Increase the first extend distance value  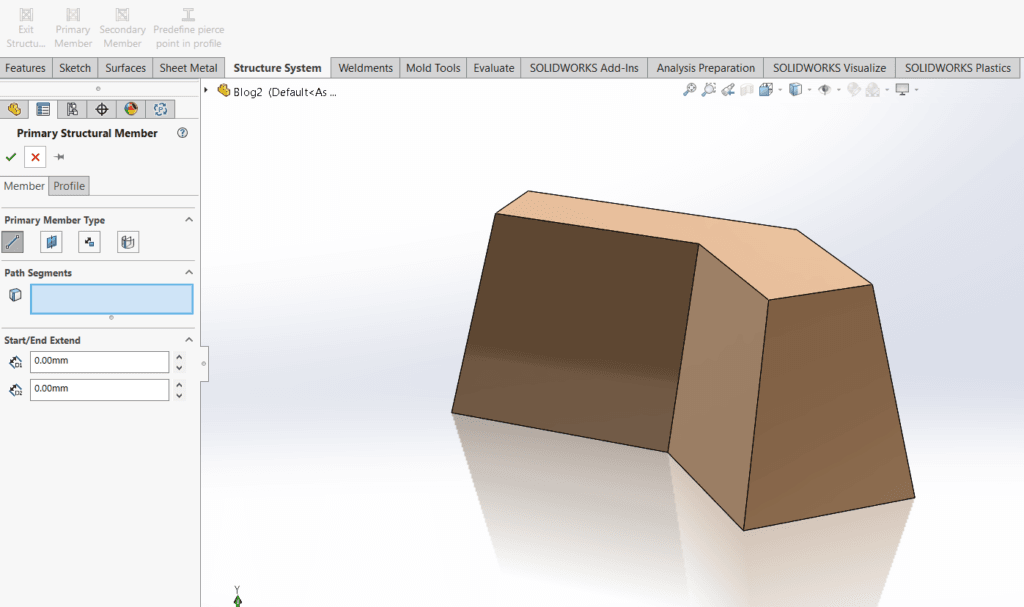(x=179, y=356)
